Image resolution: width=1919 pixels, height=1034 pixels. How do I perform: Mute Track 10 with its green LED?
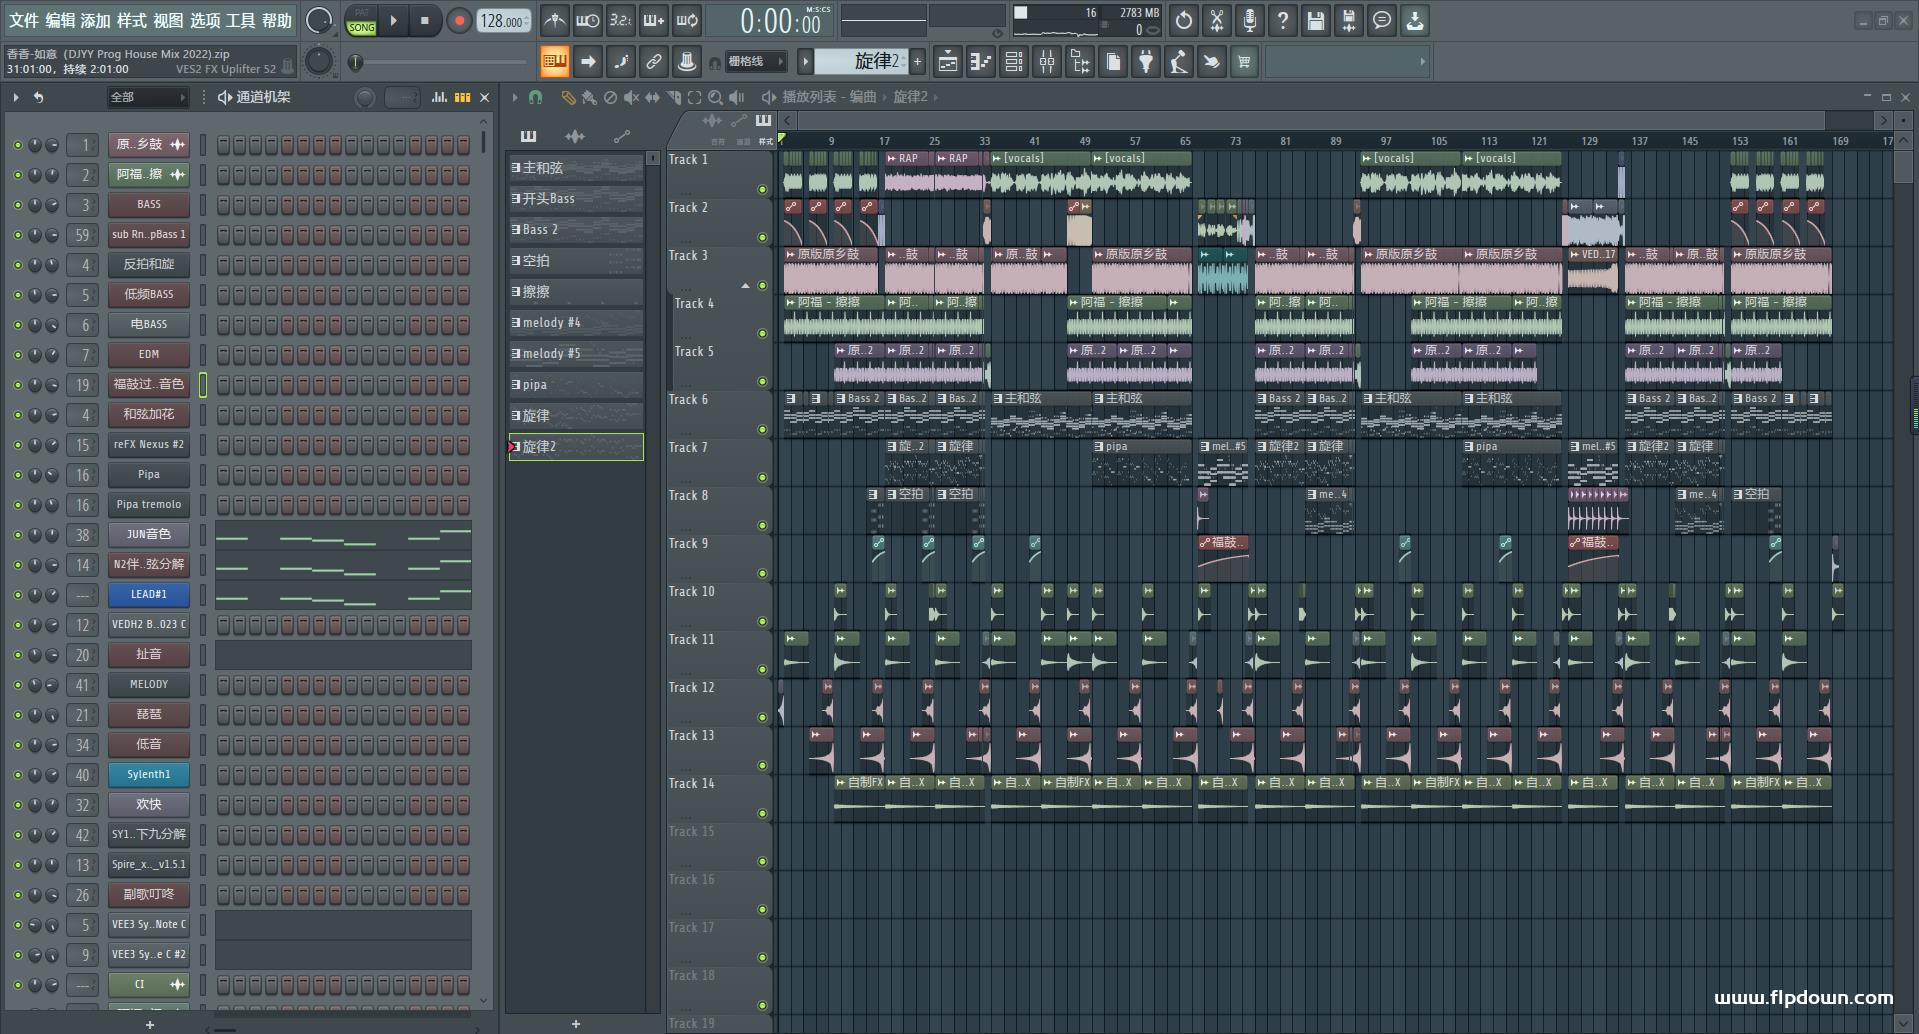(762, 621)
